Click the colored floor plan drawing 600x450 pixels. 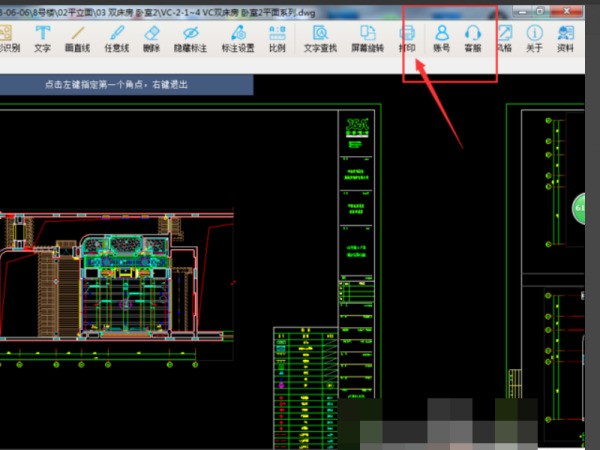coord(117,276)
